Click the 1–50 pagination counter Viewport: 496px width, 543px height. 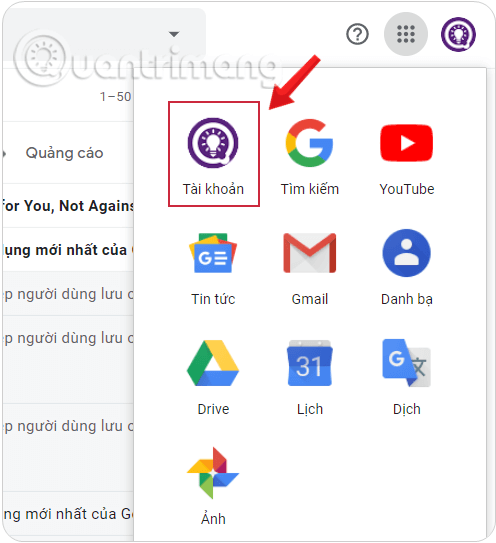pyautogui.click(x=115, y=97)
